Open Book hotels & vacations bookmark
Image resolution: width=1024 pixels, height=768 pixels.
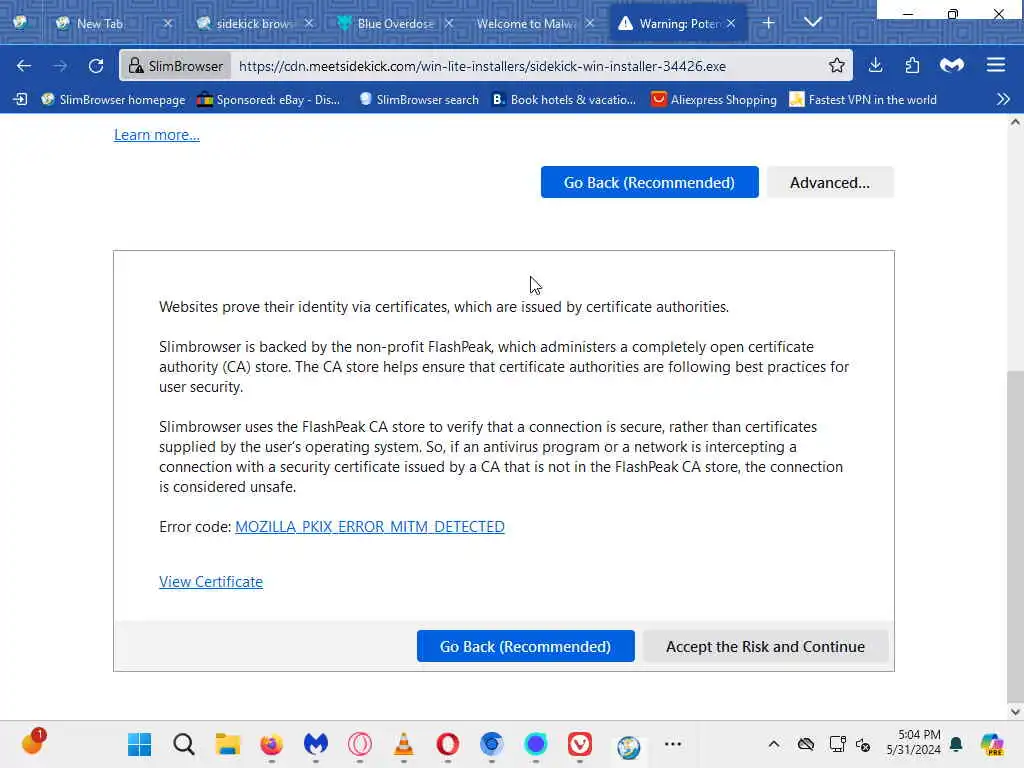pos(564,99)
